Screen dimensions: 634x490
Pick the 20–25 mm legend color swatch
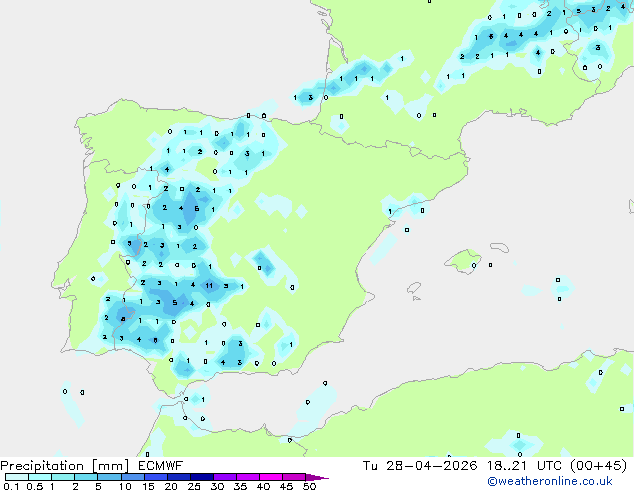point(178,477)
